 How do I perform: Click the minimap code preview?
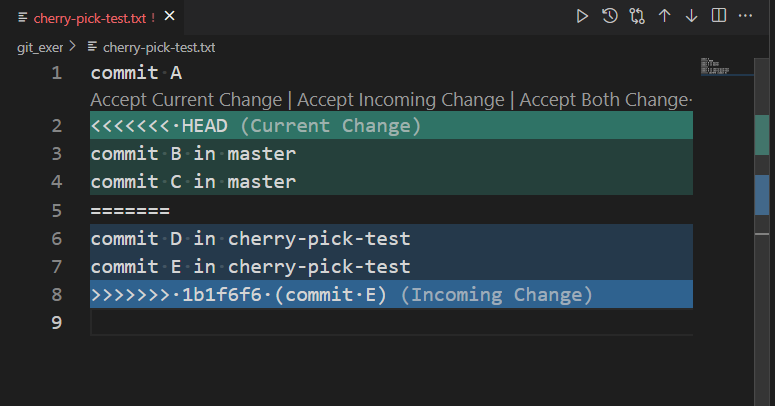[715, 66]
